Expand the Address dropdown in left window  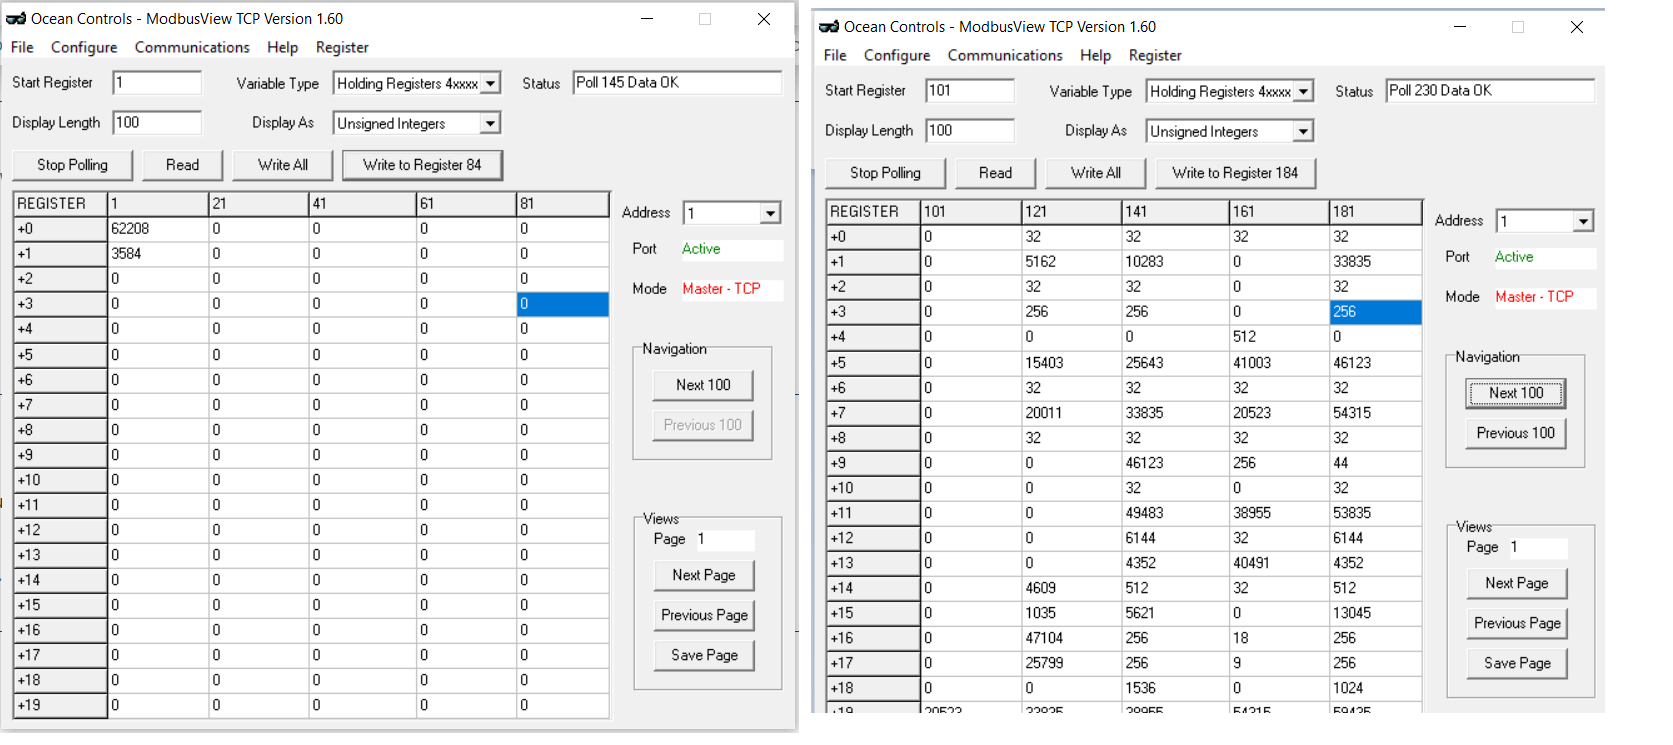pos(770,213)
